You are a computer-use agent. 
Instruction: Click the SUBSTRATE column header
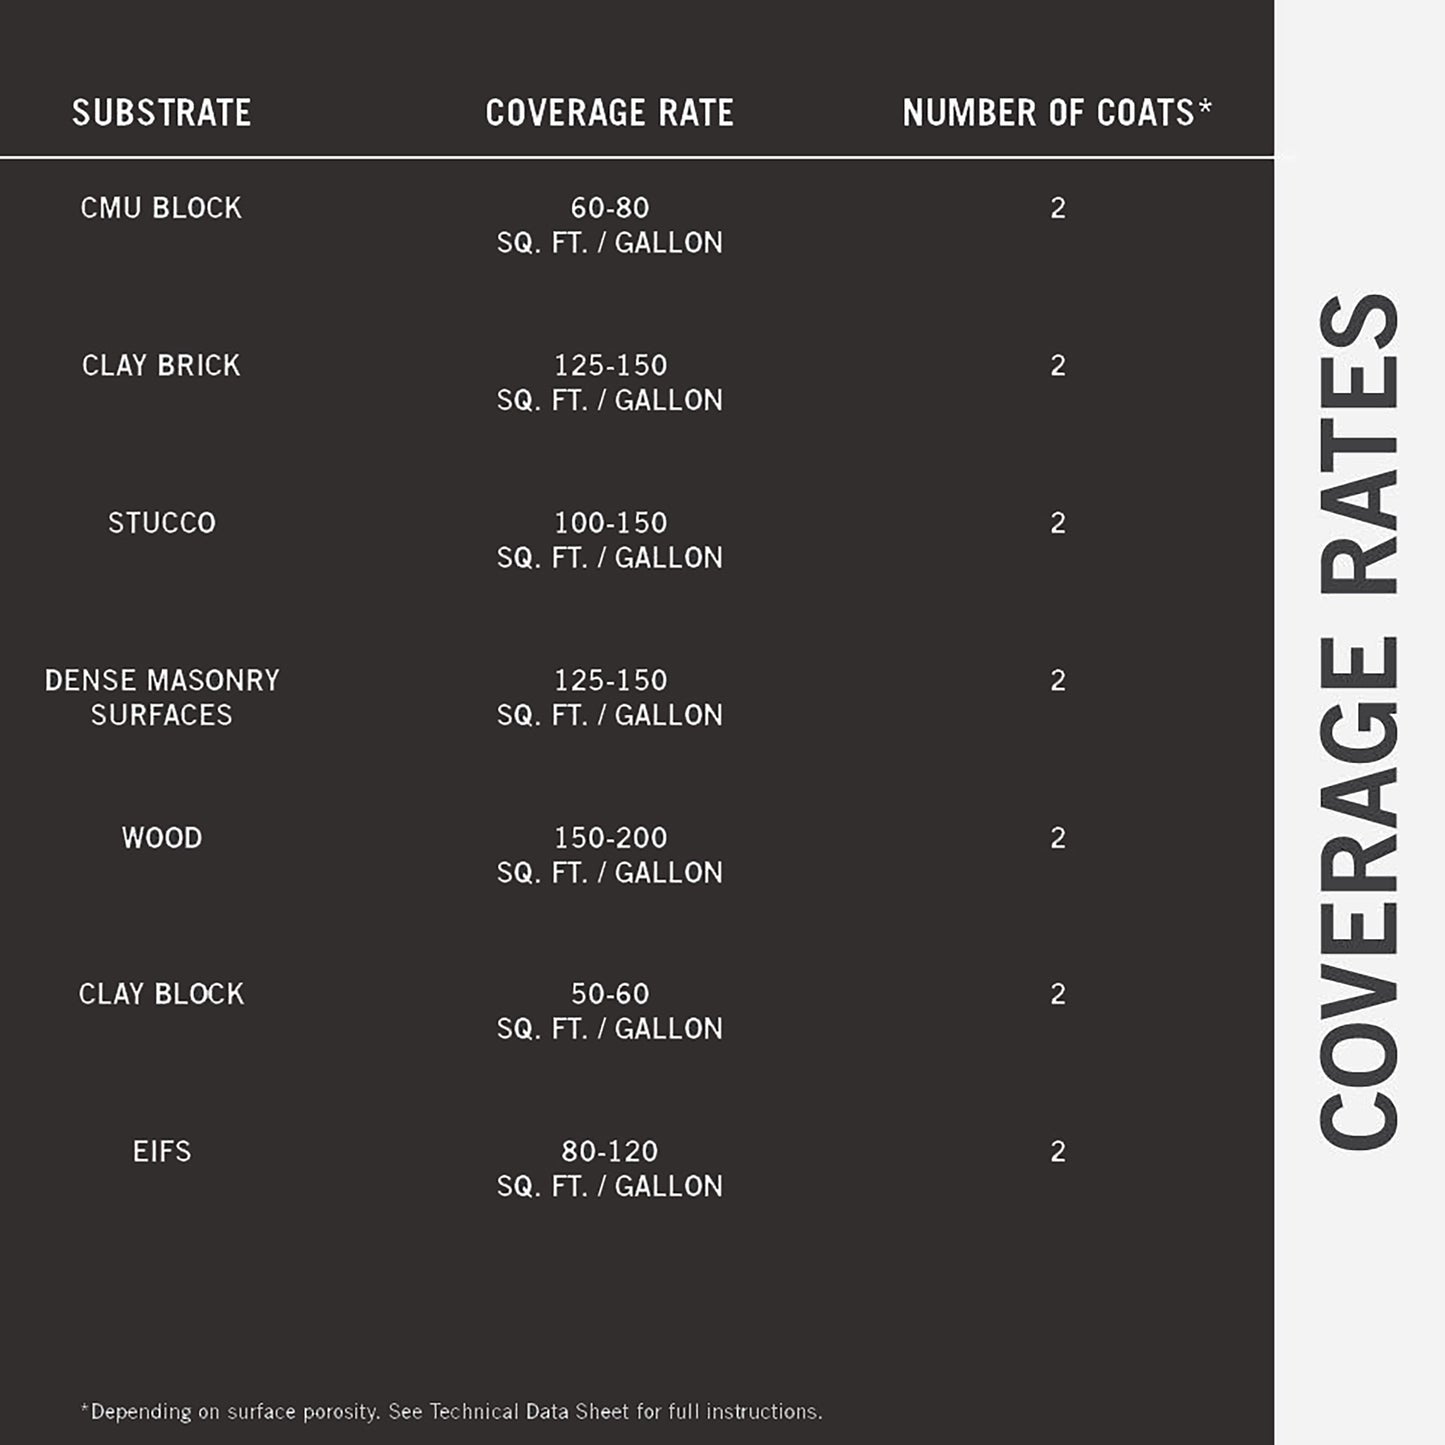click(161, 113)
